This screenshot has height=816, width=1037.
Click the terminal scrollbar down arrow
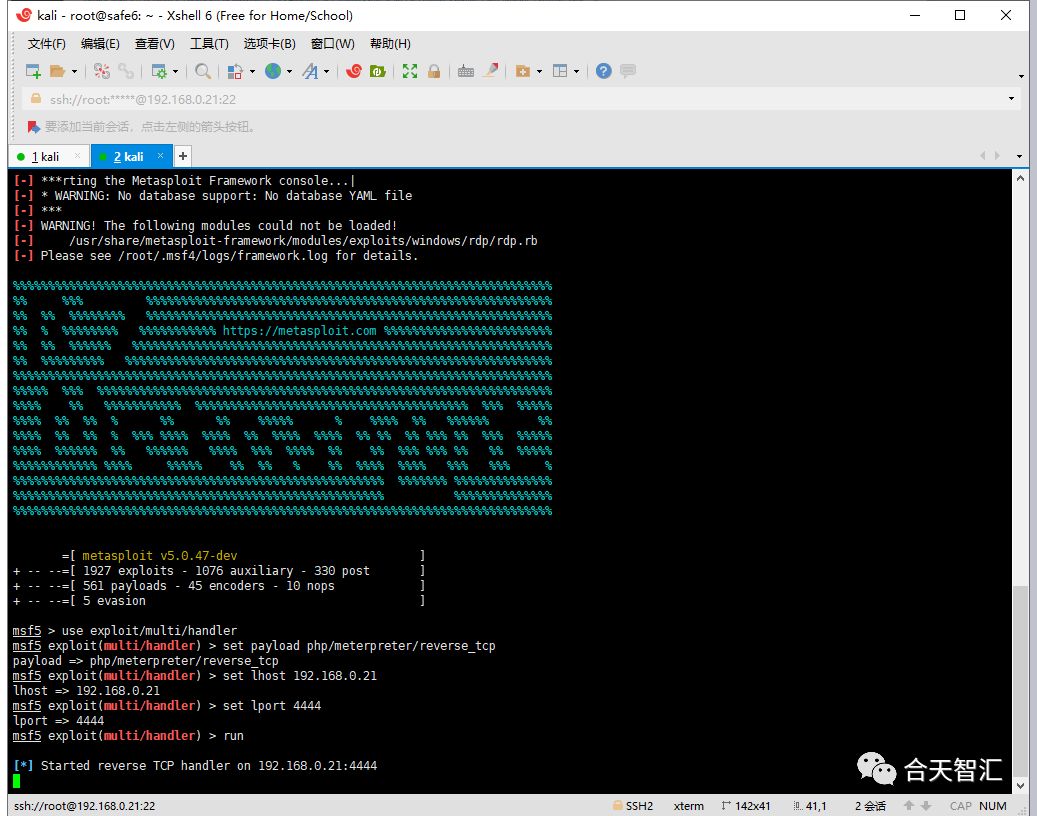tap(1020, 786)
